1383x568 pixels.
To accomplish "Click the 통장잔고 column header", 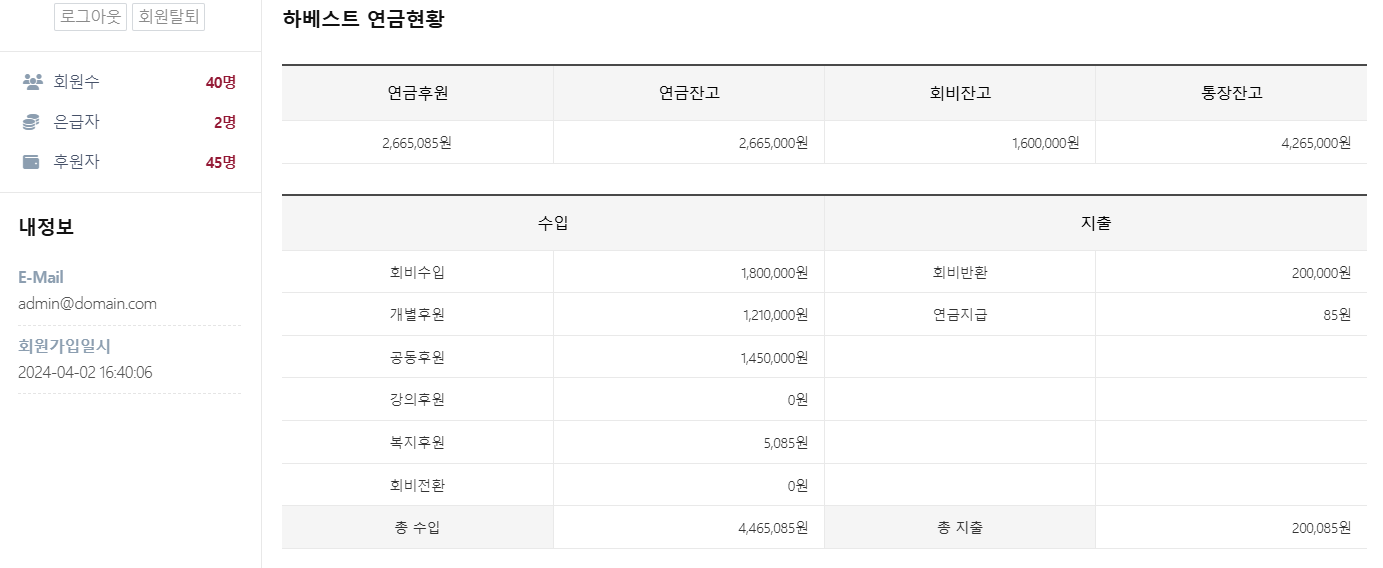I will [x=1231, y=93].
